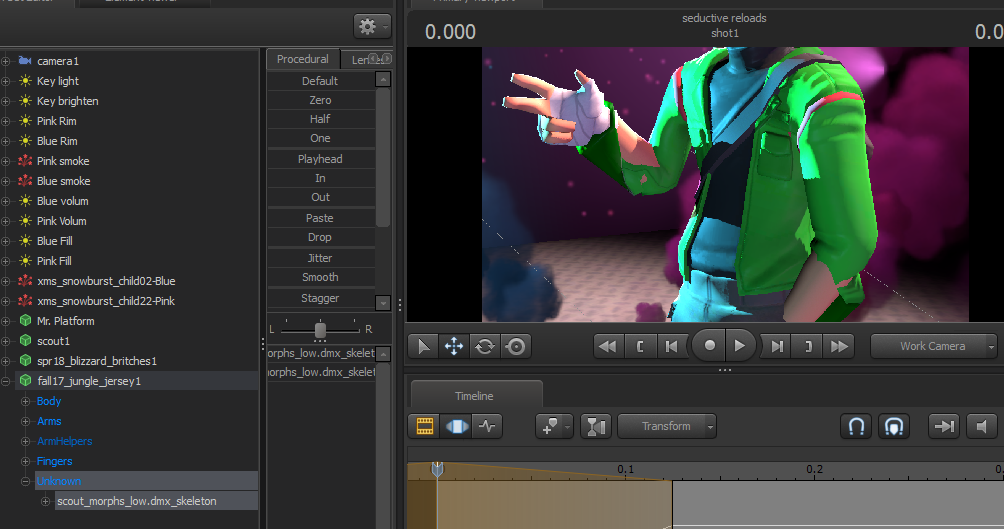The height and width of the screenshot is (529, 1004).
Task: Click the scout1 model cube icon
Action: click(x=25, y=341)
